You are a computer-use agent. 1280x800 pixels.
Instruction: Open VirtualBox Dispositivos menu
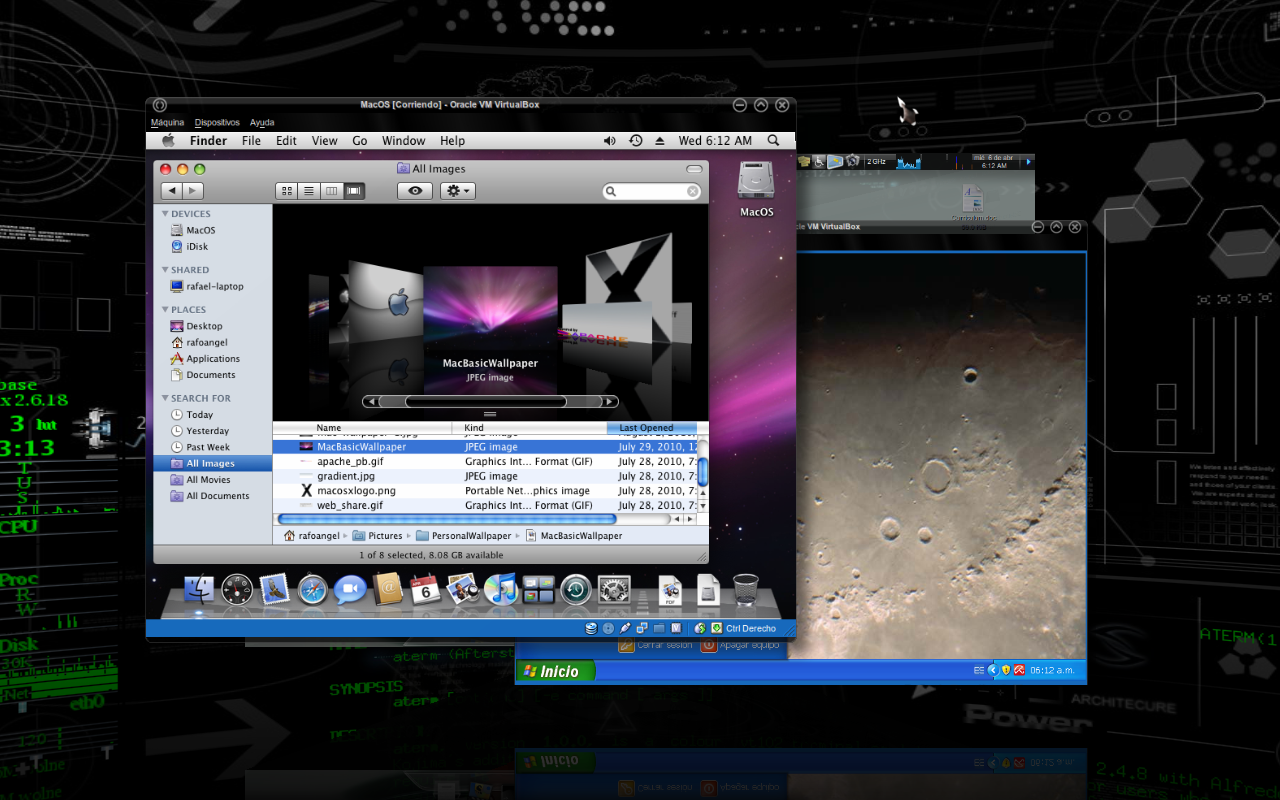coord(217,123)
